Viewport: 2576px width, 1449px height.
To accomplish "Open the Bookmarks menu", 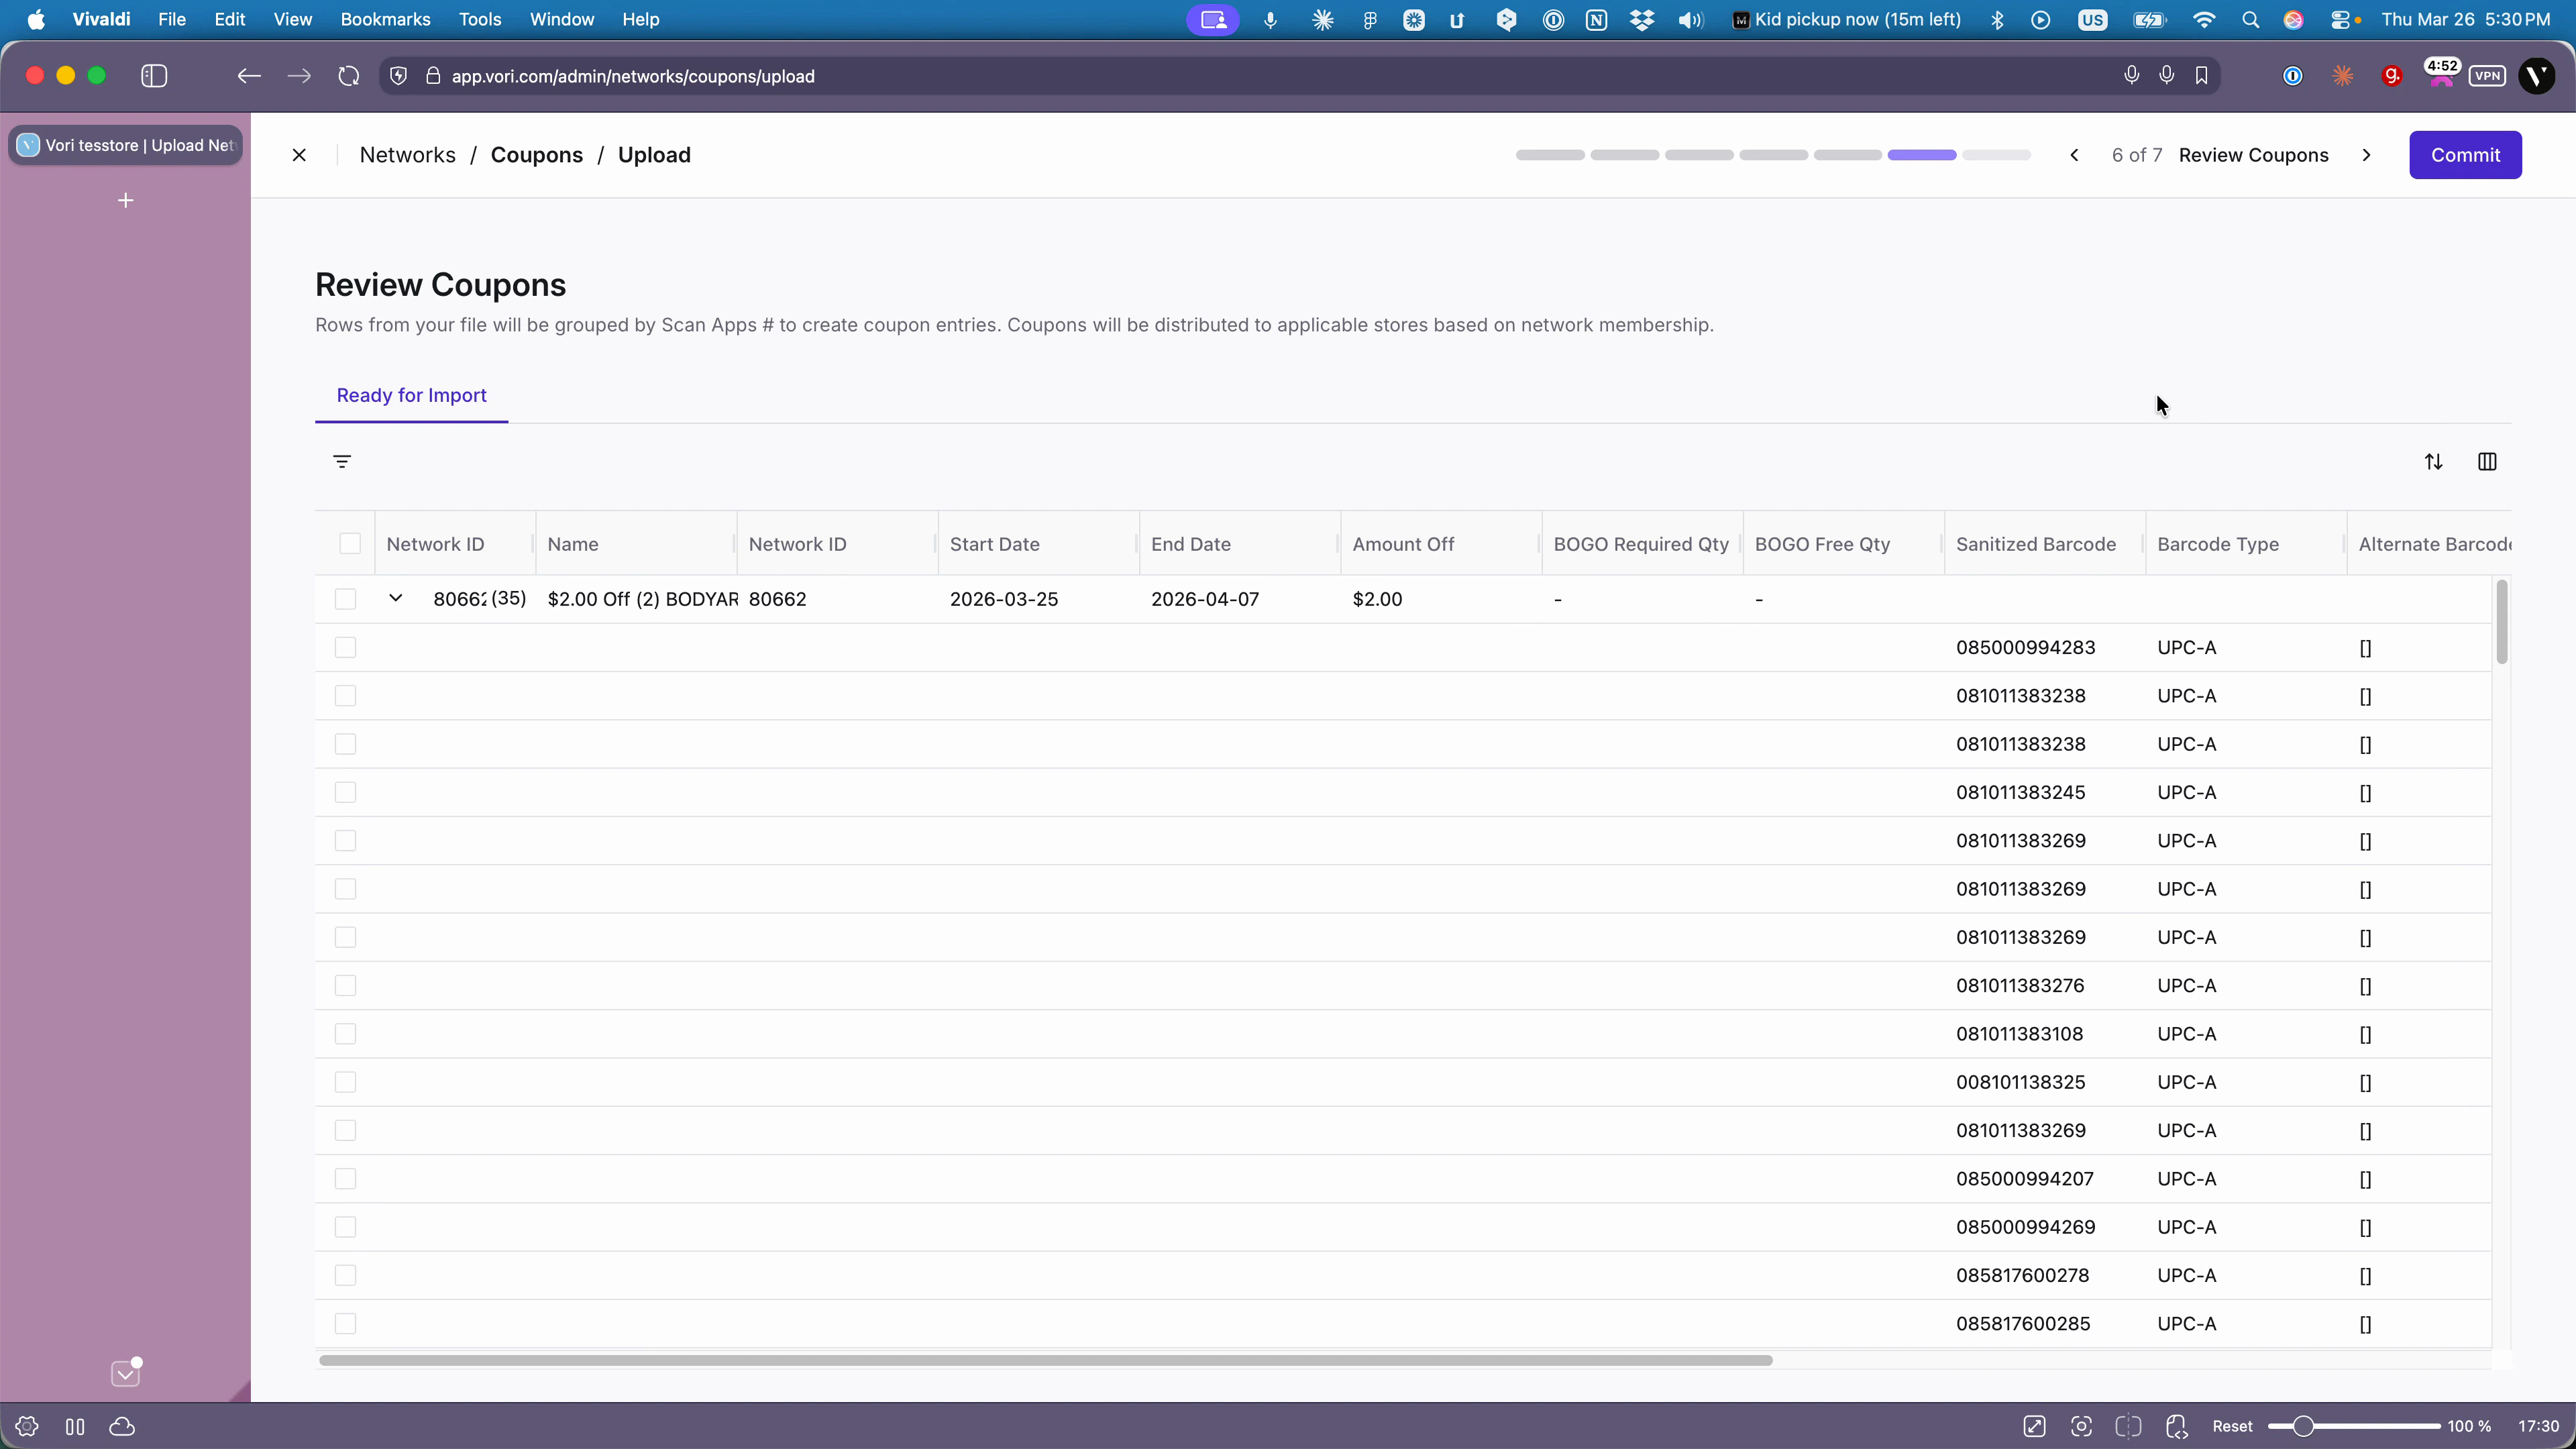I will 385,19.
